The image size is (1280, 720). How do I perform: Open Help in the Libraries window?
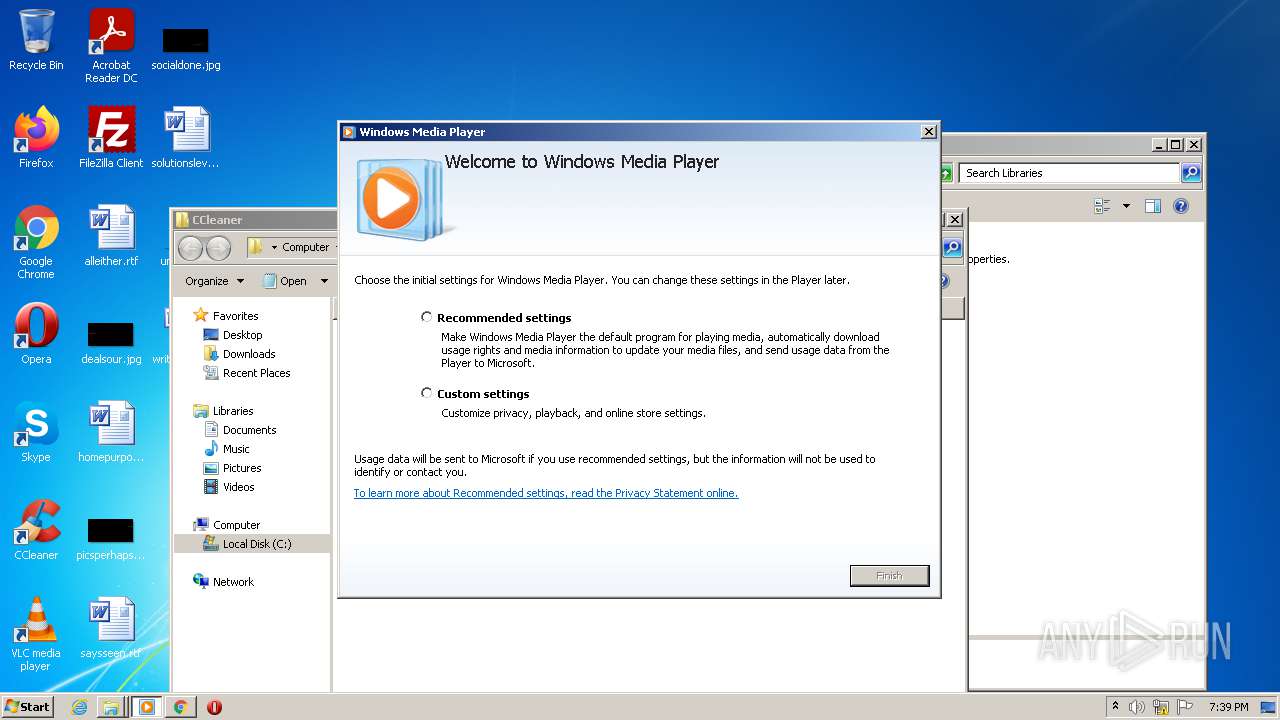coord(1181,206)
